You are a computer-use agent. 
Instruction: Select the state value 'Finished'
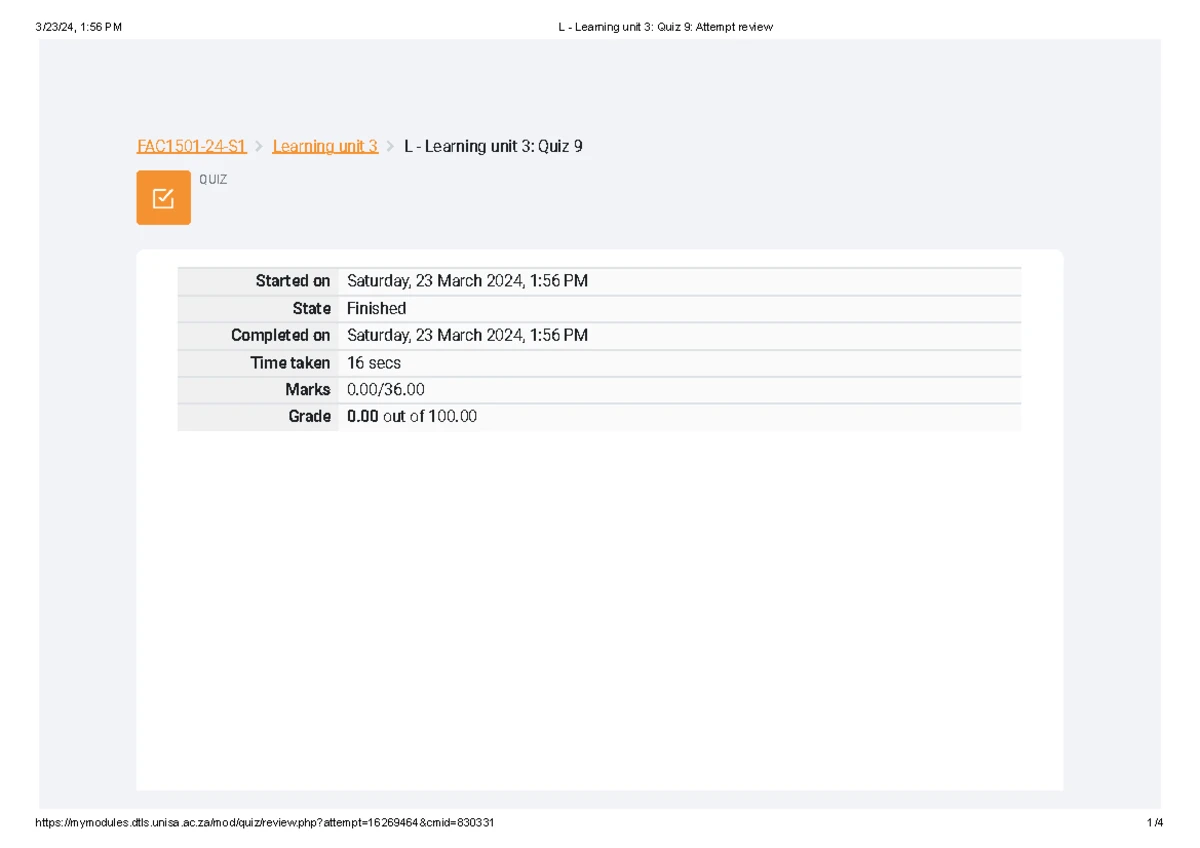click(376, 308)
